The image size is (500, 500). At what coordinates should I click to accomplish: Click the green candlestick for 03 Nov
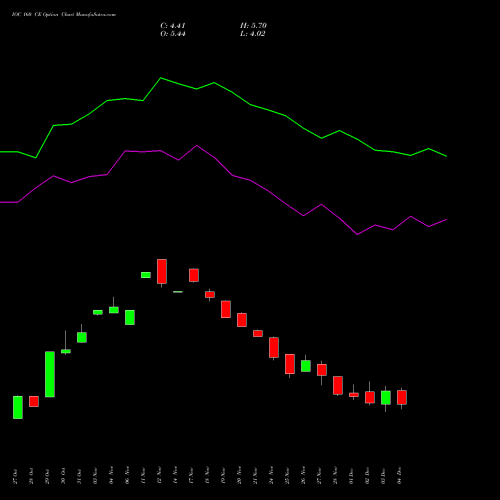click(98, 312)
